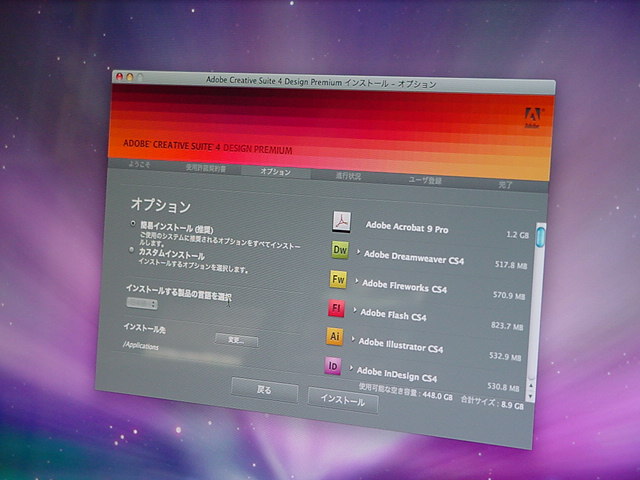Select the 簡易インストール radio option

(x=133, y=224)
